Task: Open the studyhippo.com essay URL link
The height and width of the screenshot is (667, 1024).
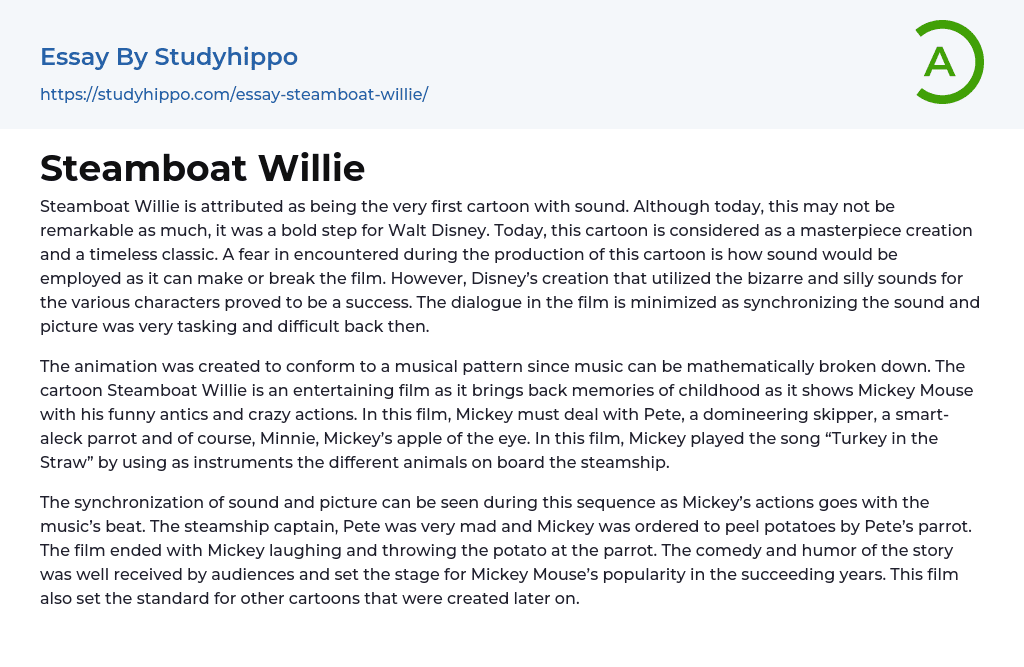Action: [x=234, y=95]
